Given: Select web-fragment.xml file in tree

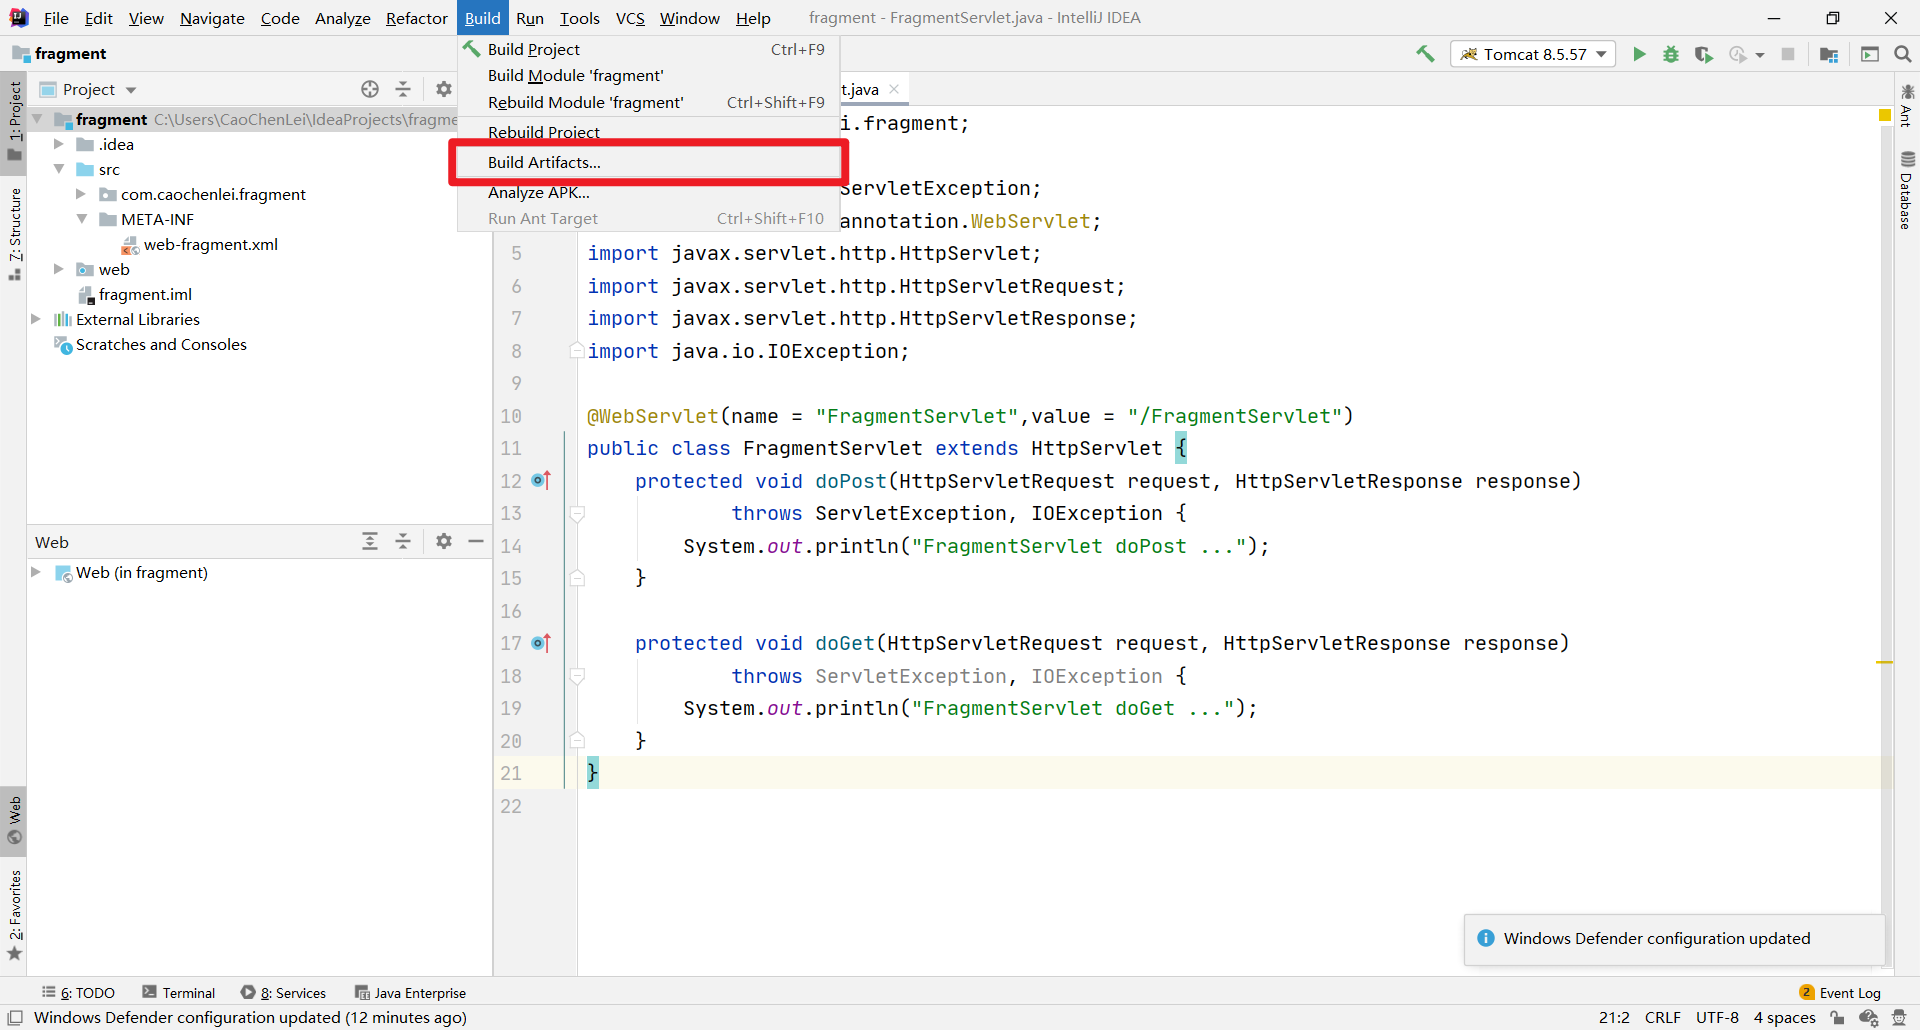Looking at the screenshot, I should tap(199, 244).
